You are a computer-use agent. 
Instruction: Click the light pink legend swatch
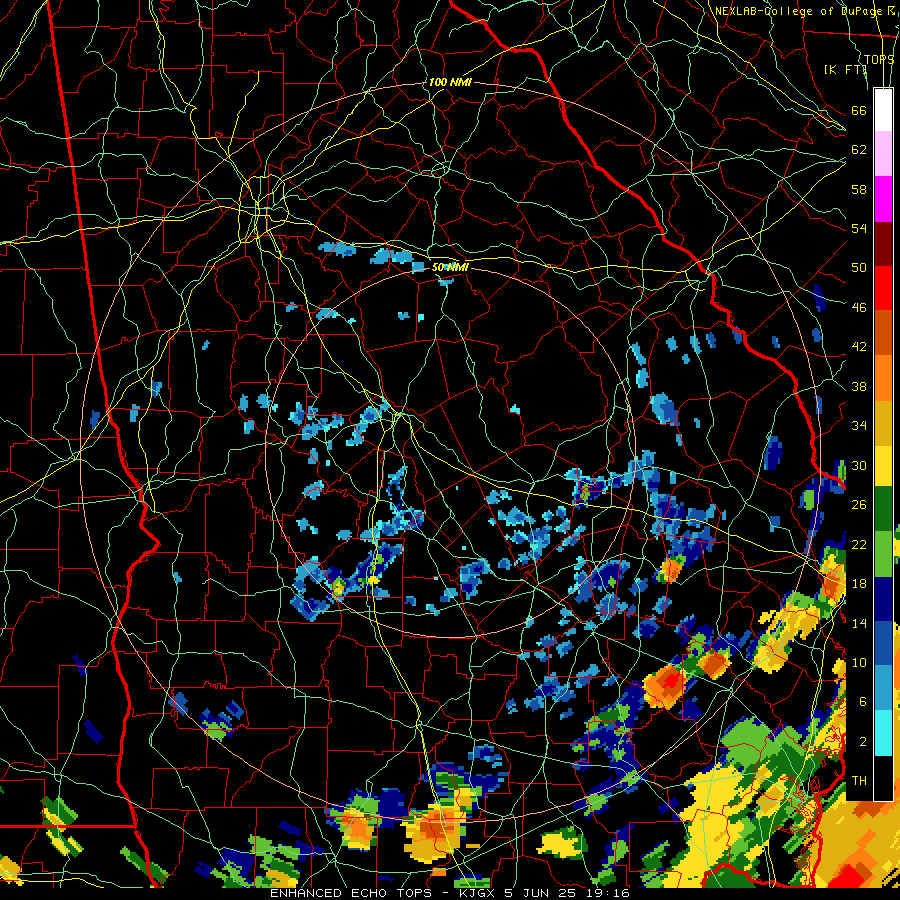click(883, 154)
